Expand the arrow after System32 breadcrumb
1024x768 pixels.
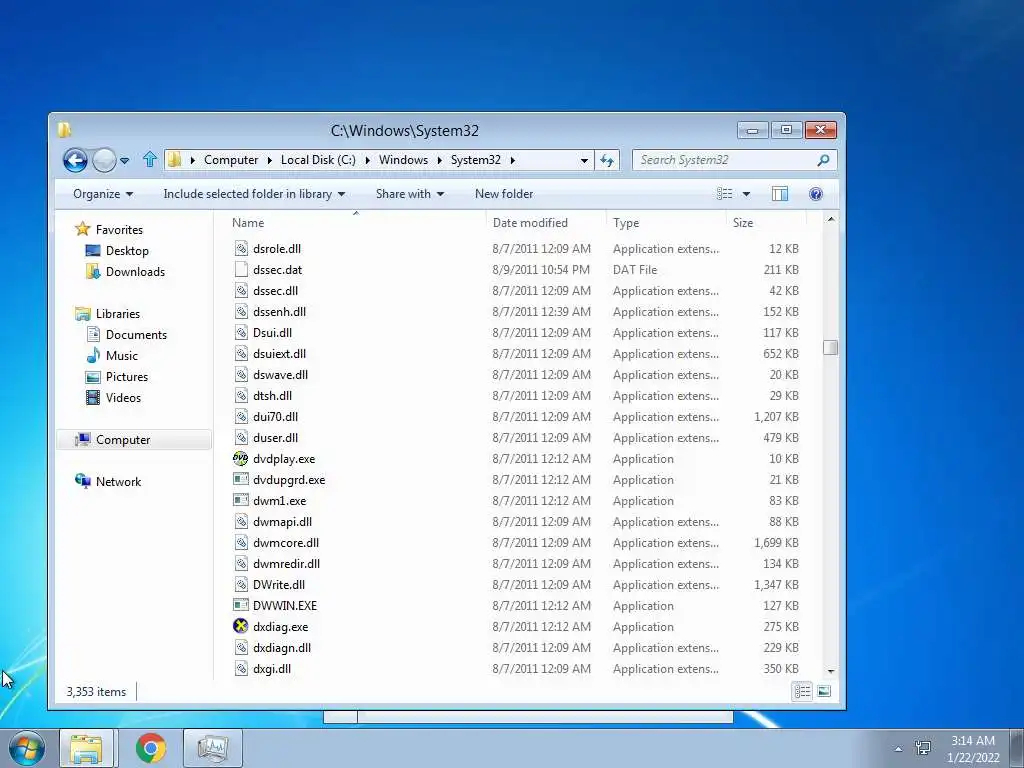[513, 160]
